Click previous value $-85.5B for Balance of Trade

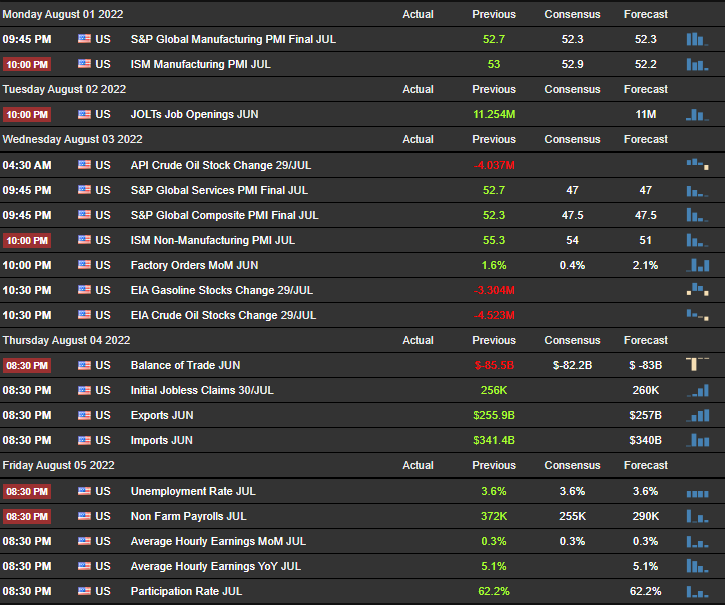pos(494,365)
